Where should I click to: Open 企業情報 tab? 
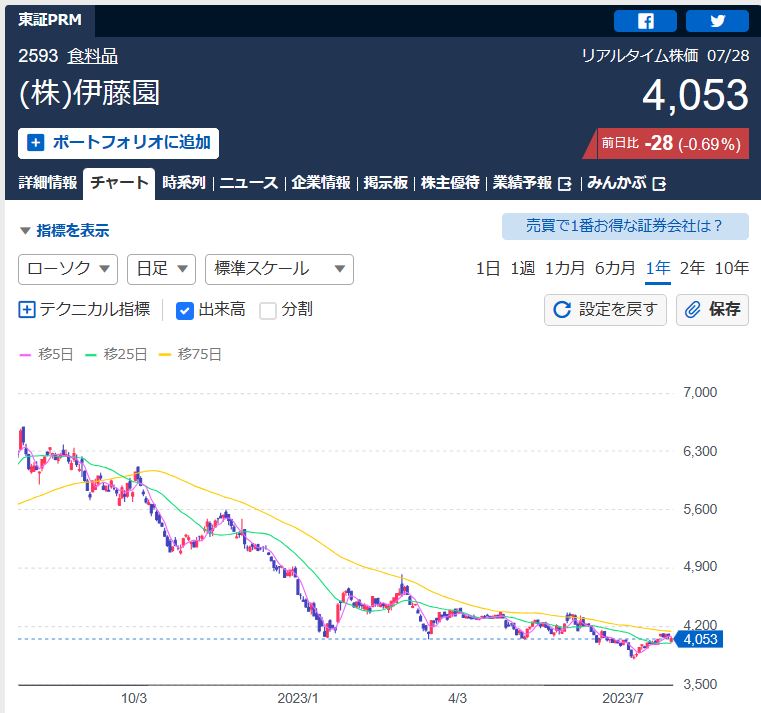pos(321,183)
